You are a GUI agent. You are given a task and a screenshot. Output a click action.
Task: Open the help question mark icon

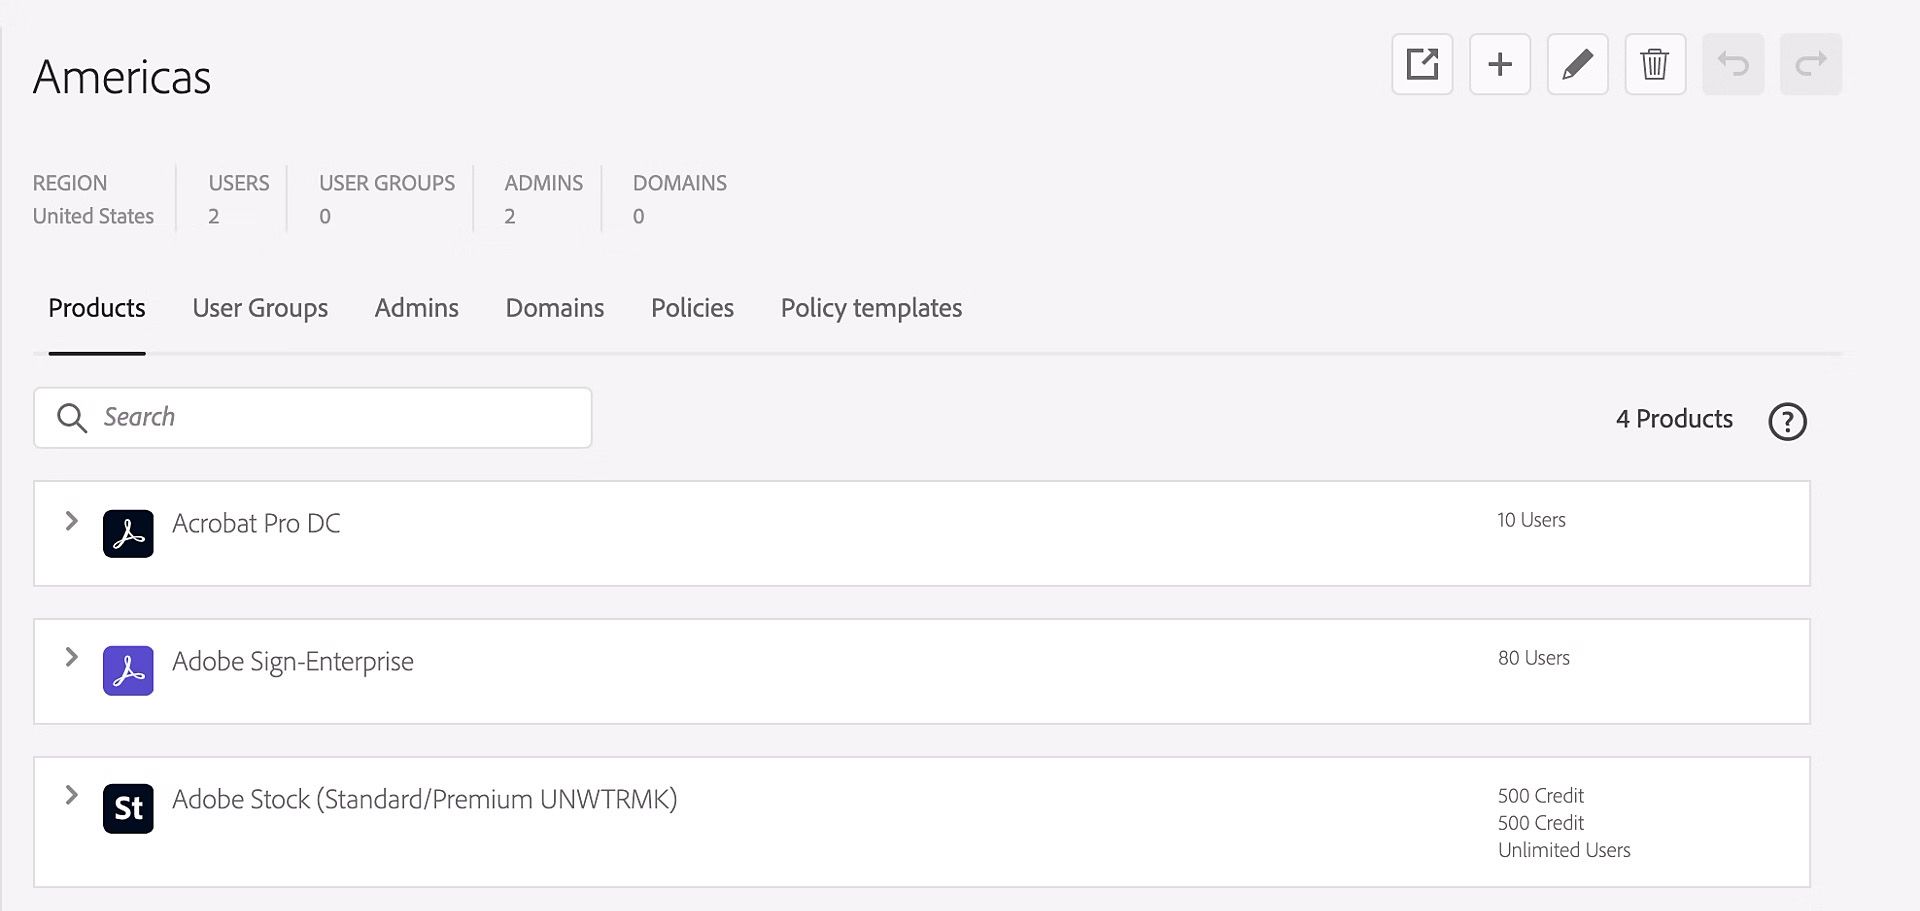[1787, 421]
